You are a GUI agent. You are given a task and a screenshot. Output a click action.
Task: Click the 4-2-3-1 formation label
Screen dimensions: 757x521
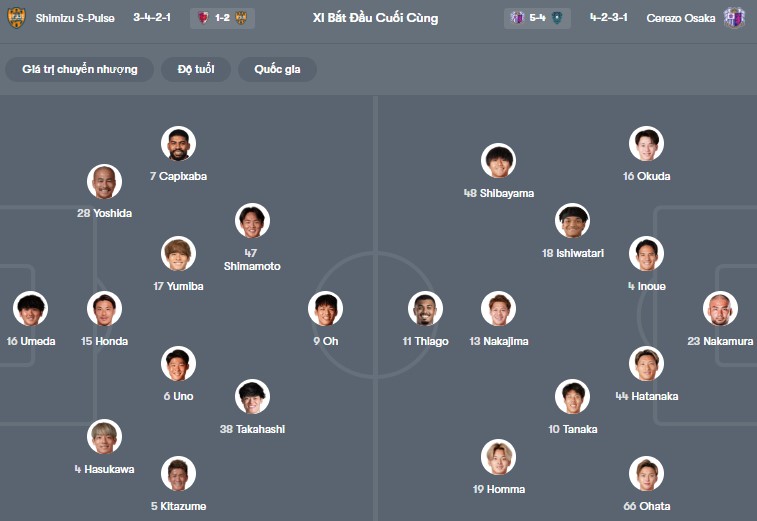[609, 17]
